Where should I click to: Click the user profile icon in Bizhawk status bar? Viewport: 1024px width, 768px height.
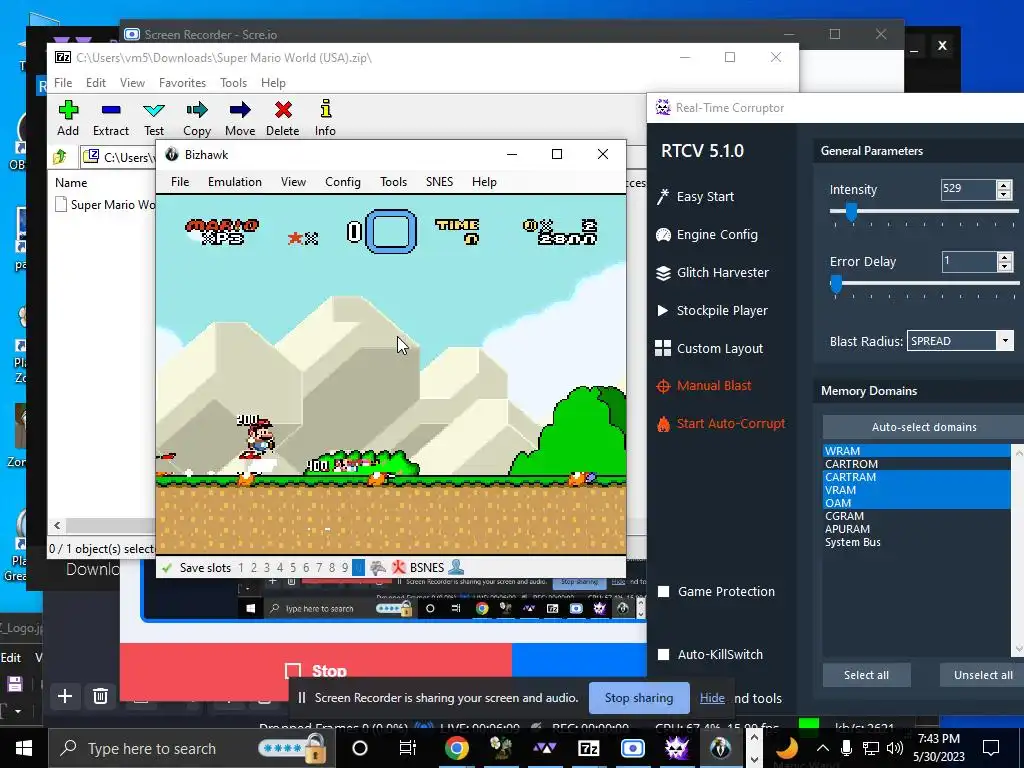point(456,567)
